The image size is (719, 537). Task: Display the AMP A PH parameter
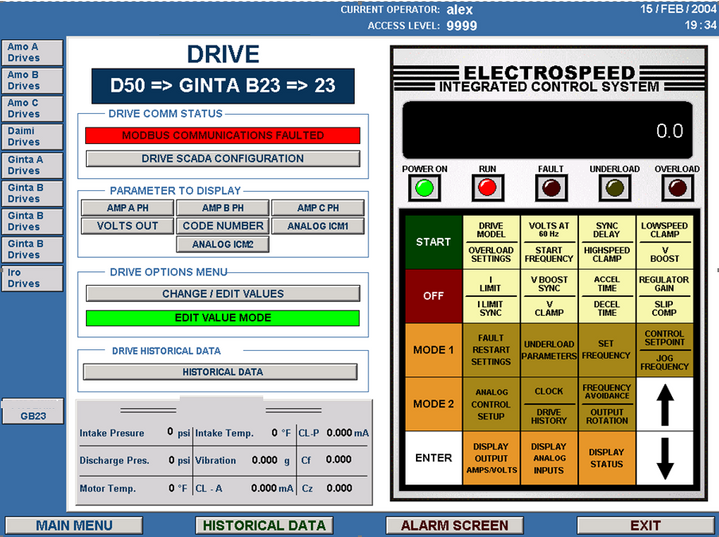tap(127, 208)
